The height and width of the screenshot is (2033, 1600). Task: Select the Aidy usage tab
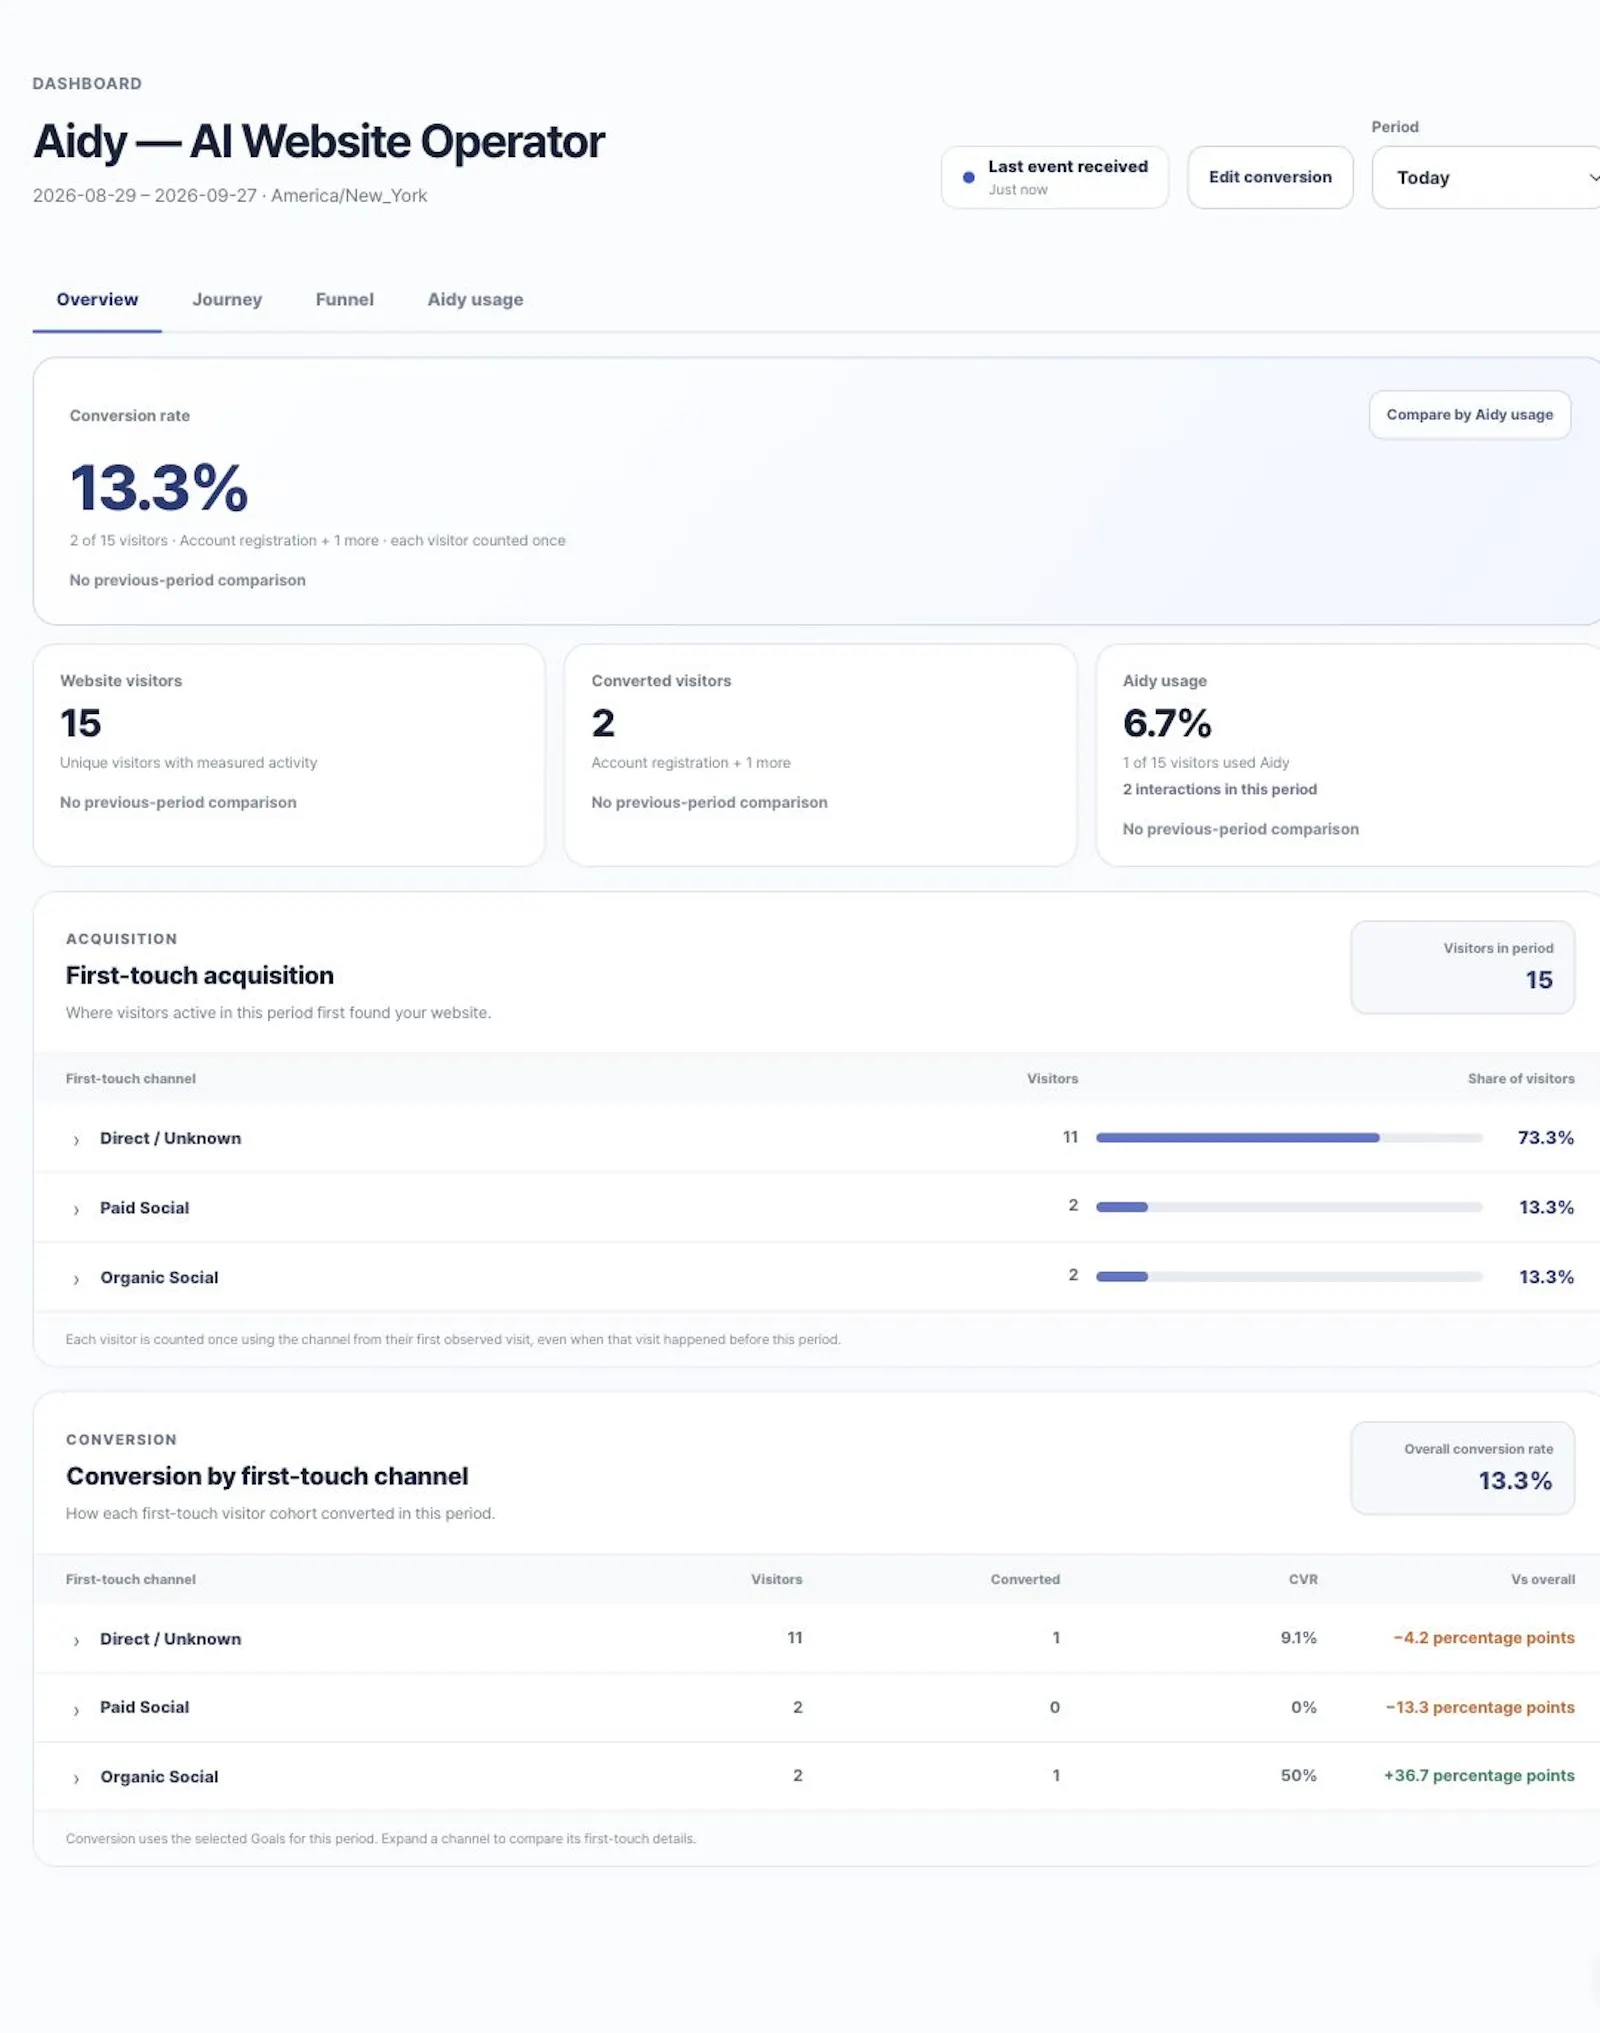(x=475, y=299)
